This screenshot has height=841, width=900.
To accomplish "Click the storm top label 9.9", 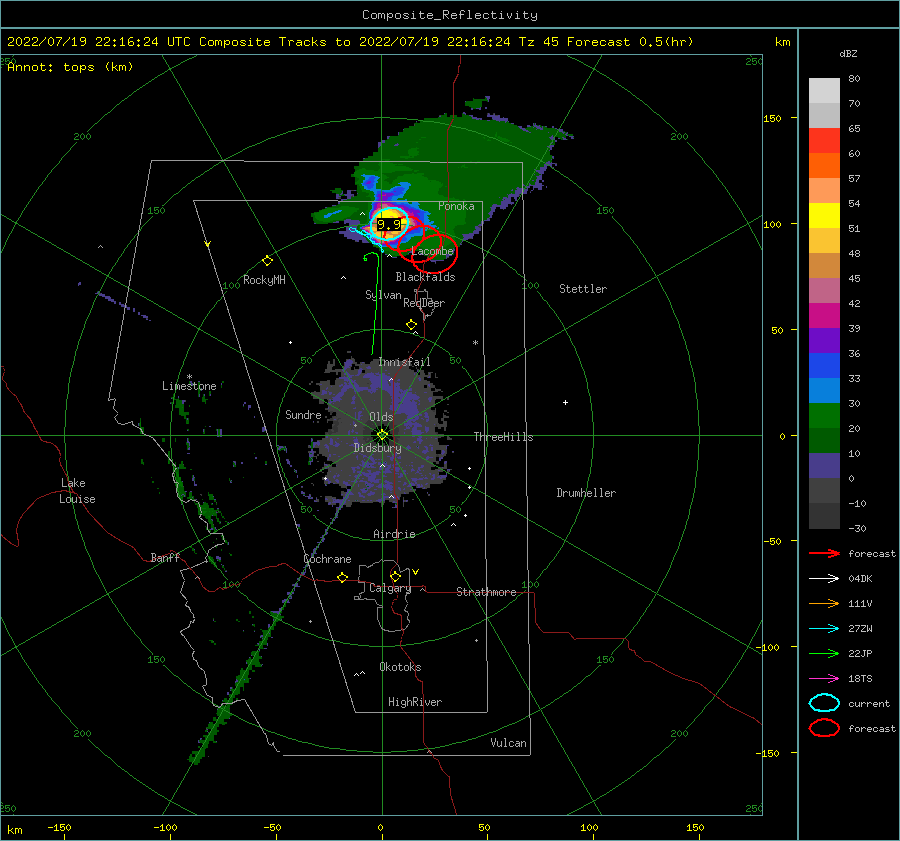I will 389,224.
